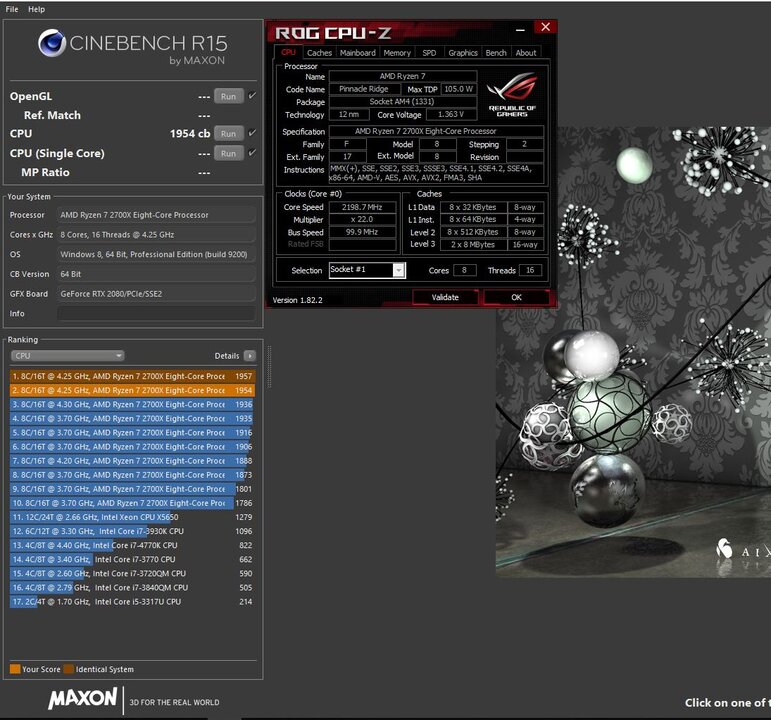The image size is (771, 720).
Task: Click the panel divider handle beside Ranking
Action: [x=269, y=366]
